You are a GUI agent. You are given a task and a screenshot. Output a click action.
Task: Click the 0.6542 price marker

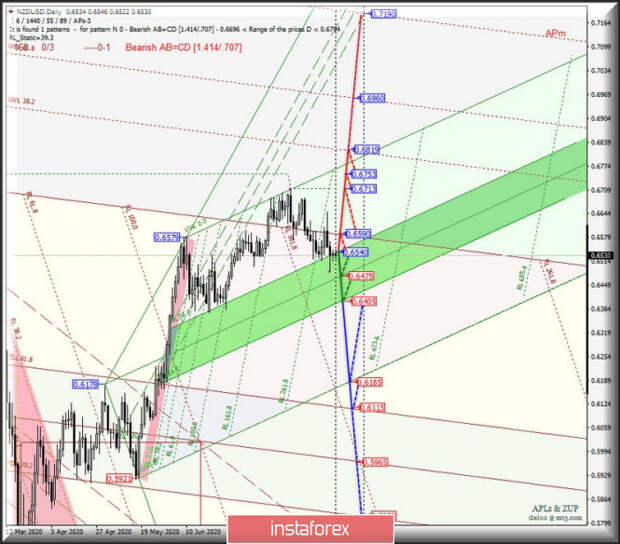click(358, 252)
